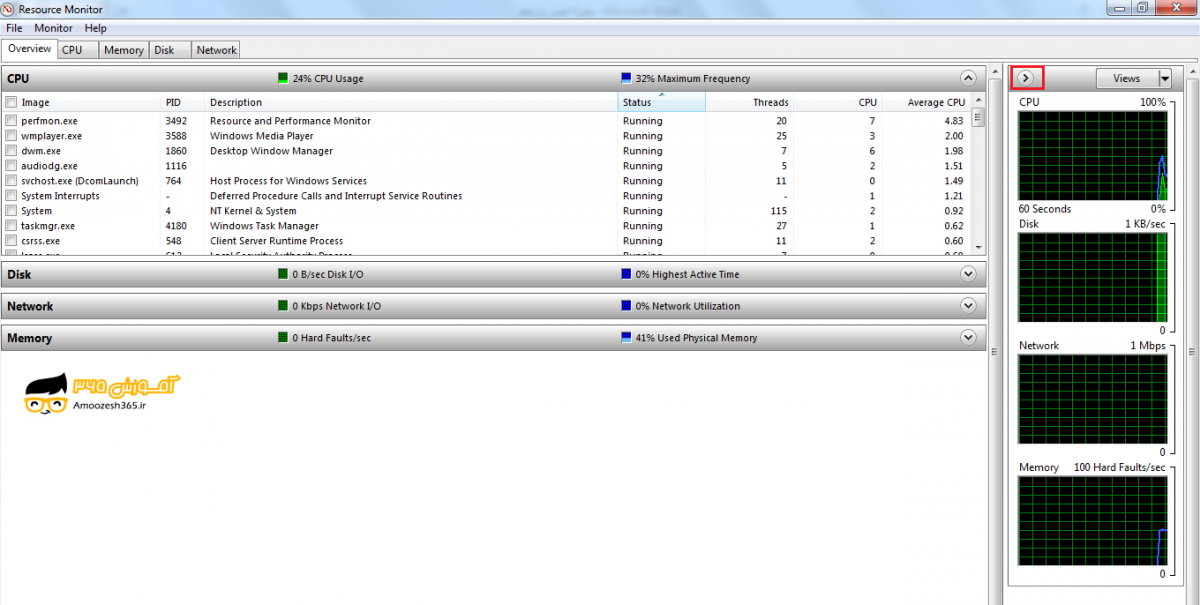
Task: Click the green Network I/O indicator icon
Action: click(x=282, y=306)
